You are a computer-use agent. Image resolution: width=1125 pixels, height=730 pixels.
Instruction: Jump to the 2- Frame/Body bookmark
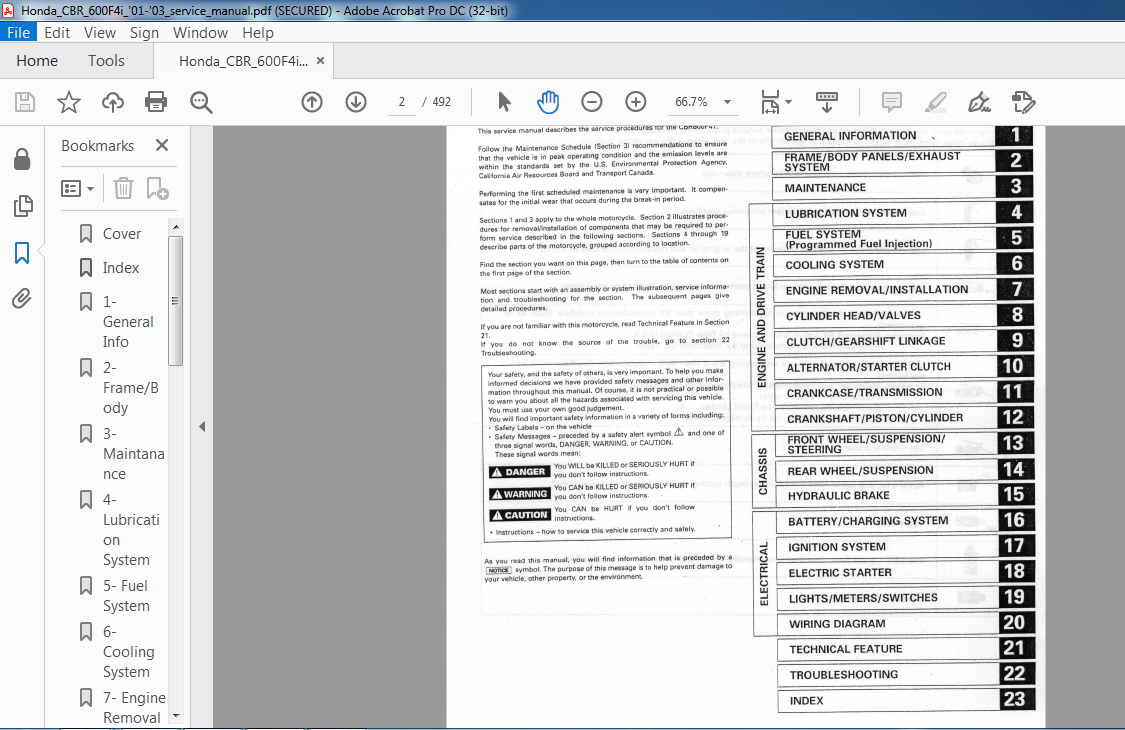click(131, 388)
